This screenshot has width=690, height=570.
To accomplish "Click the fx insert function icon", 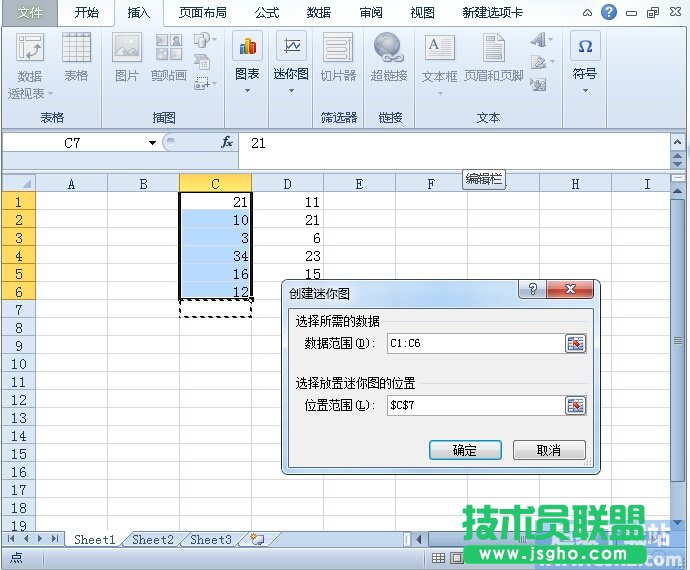I will [x=227, y=143].
